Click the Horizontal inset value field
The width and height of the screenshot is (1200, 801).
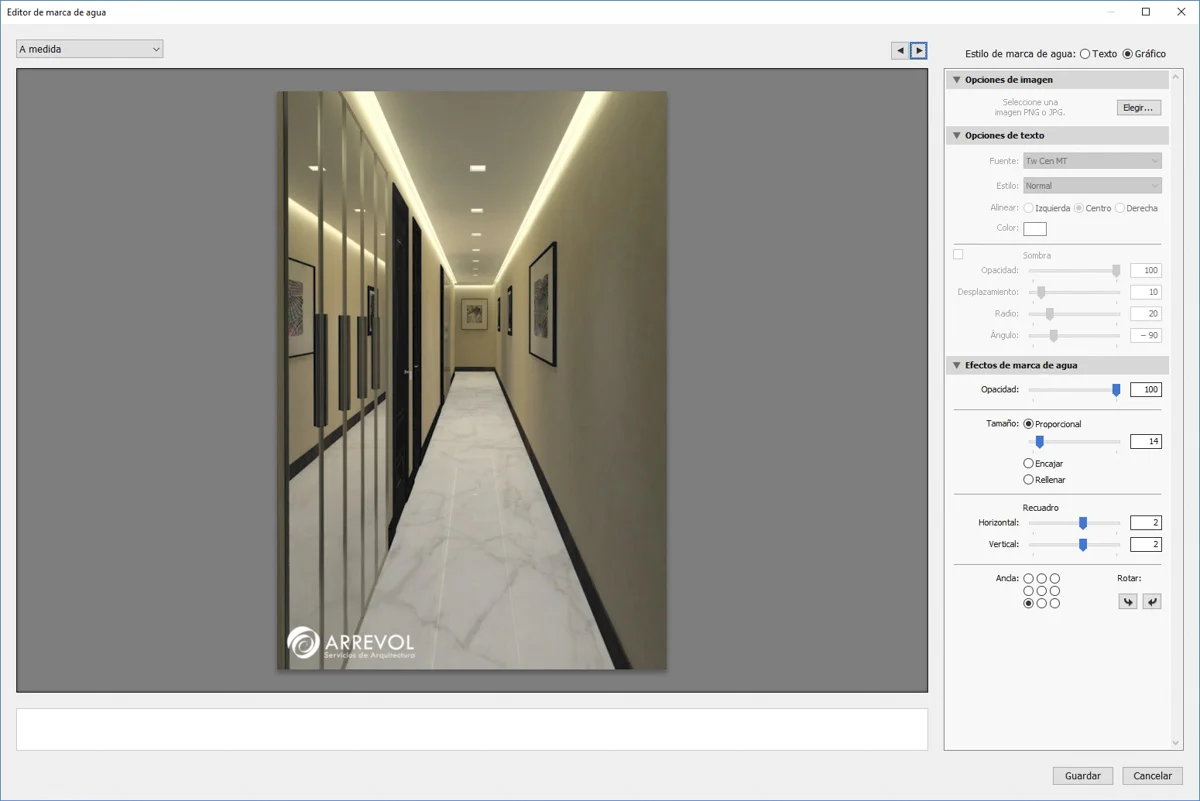[1146, 523]
